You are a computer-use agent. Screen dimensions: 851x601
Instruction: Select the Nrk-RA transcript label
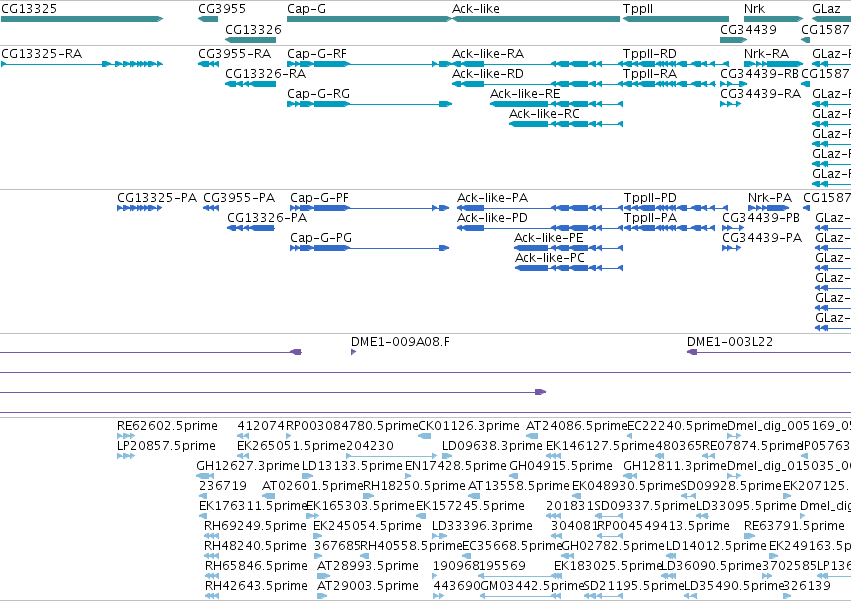766,54
